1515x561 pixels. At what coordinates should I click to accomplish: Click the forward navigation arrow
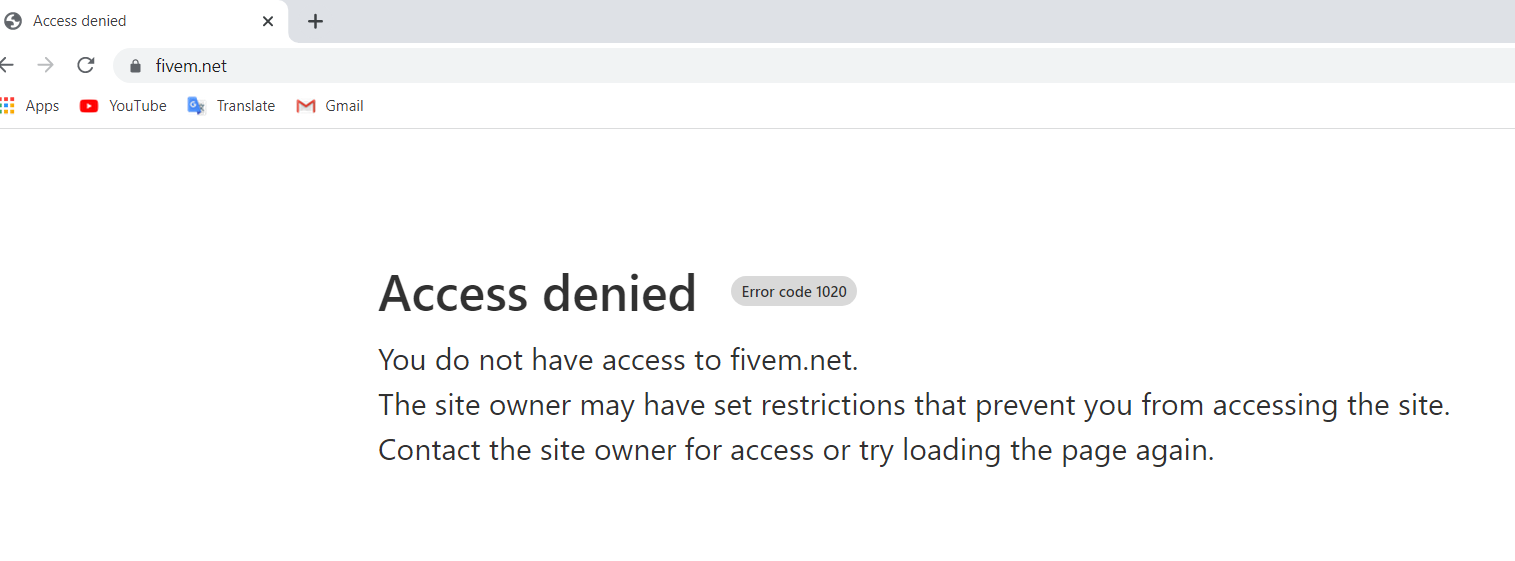click(45, 66)
